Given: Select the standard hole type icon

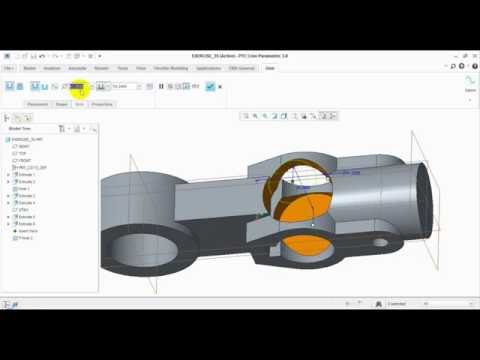Looking at the screenshot, I should [20, 86].
